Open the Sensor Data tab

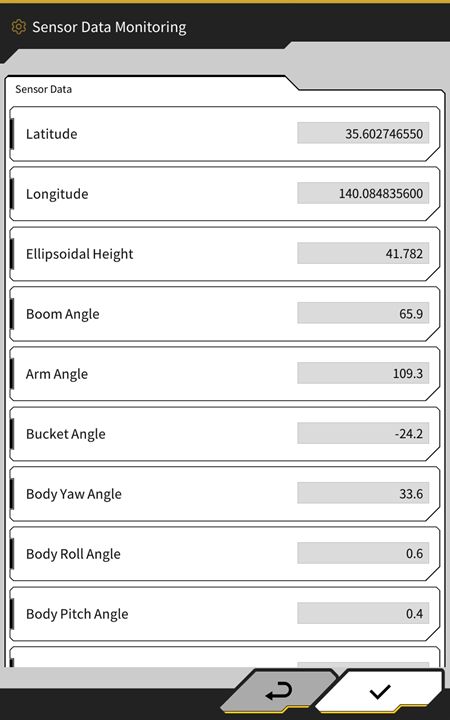[x=44, y=89]
